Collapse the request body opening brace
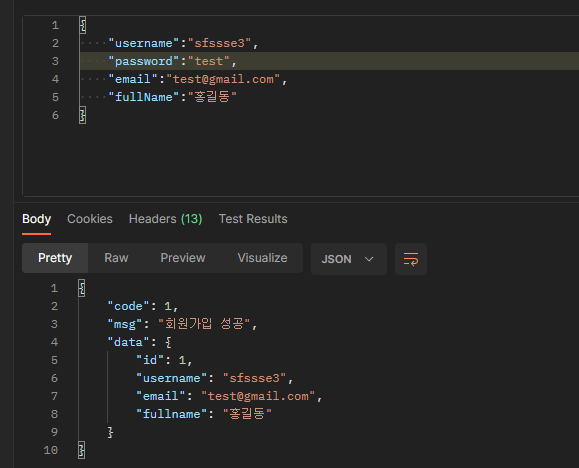This screenshot has height=468, width=579. tap(83, 25)
